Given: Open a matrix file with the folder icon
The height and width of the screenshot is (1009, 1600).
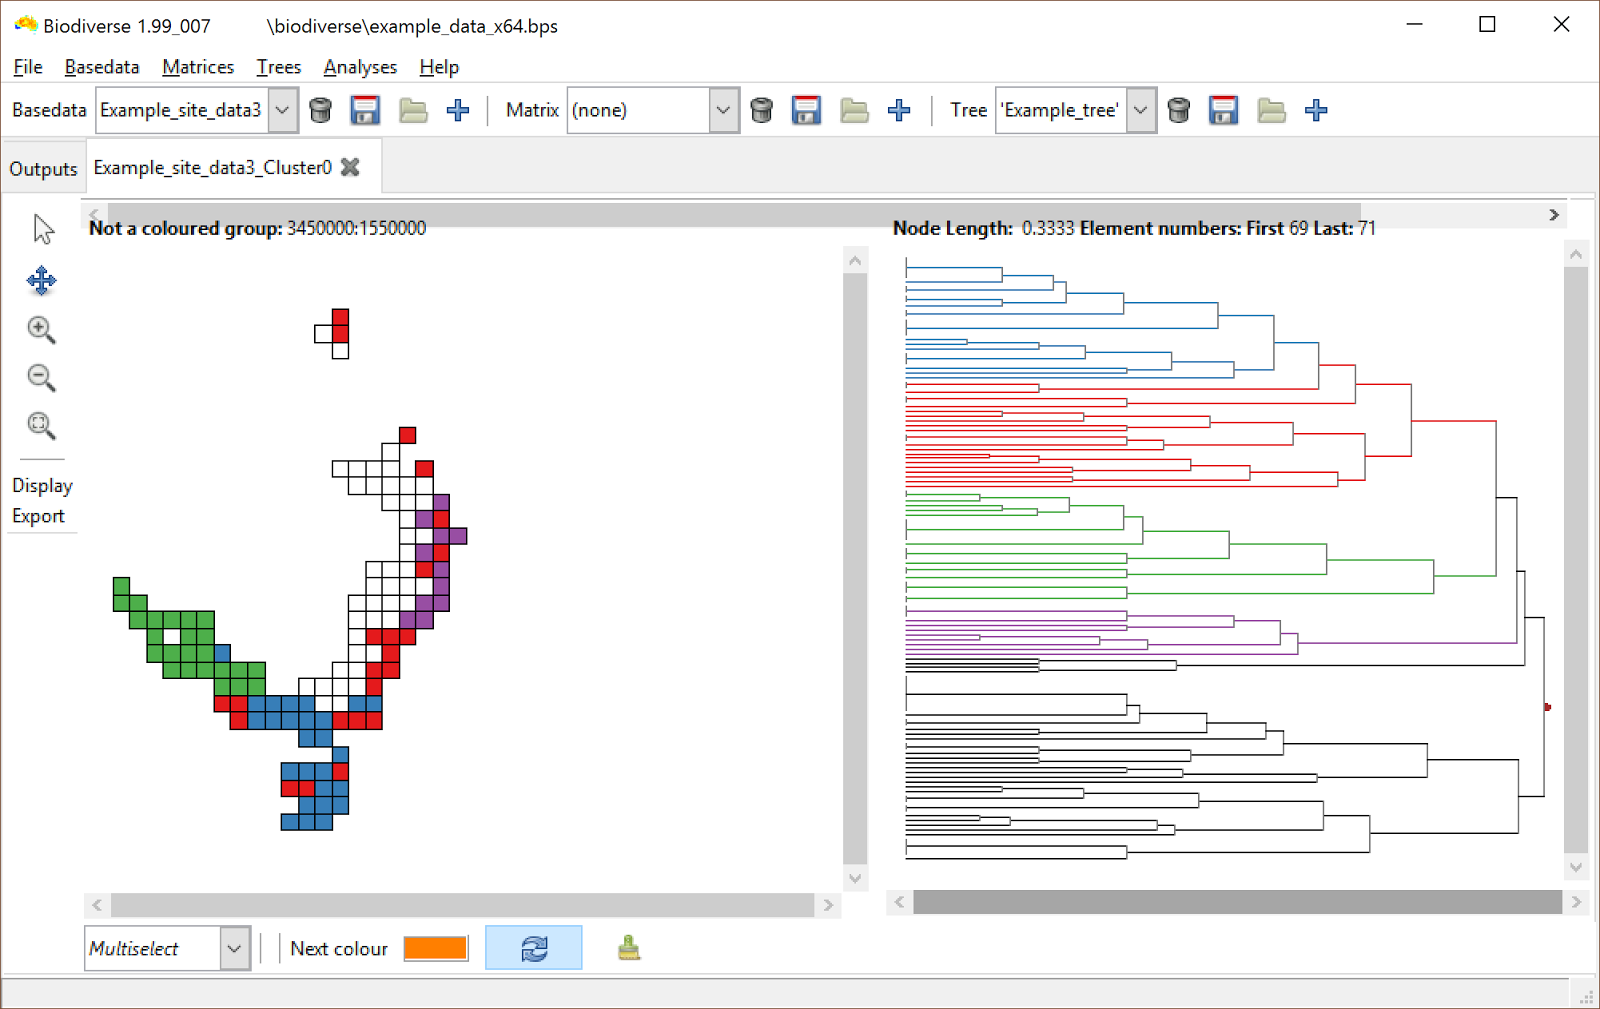Looking at the screenshot, I should [x=853, y=110].
